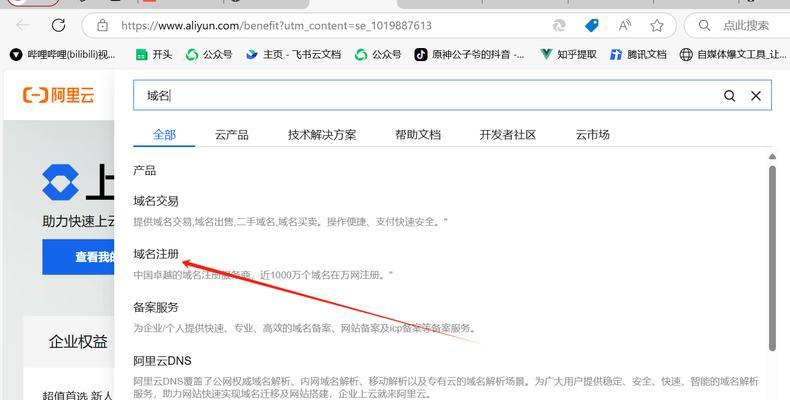Close the search panel with the X icon
Screen dimensions: 790x400
(x=756, y=96)
